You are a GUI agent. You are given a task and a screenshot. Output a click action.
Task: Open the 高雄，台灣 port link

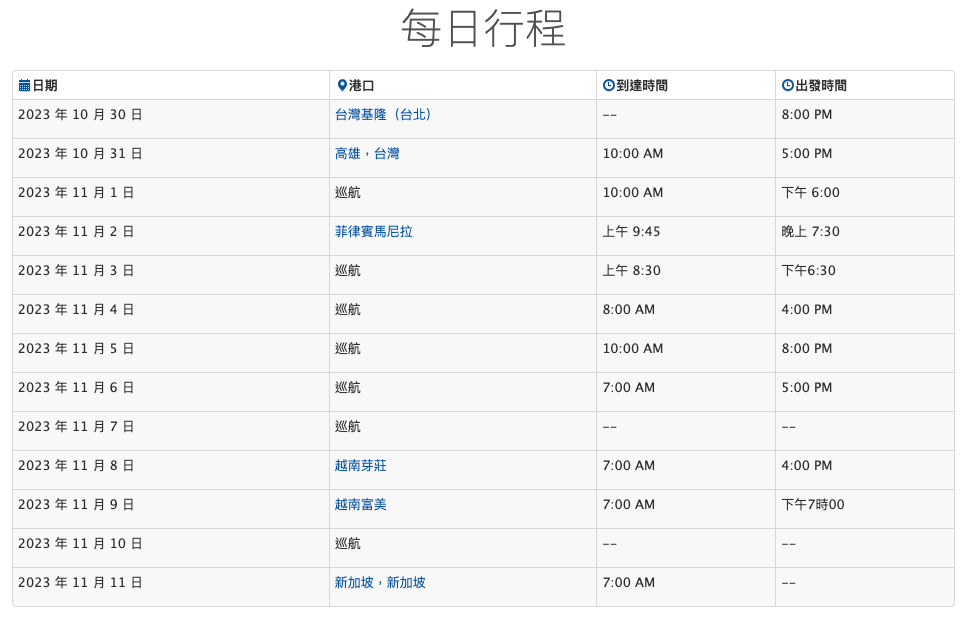point(367,154)
